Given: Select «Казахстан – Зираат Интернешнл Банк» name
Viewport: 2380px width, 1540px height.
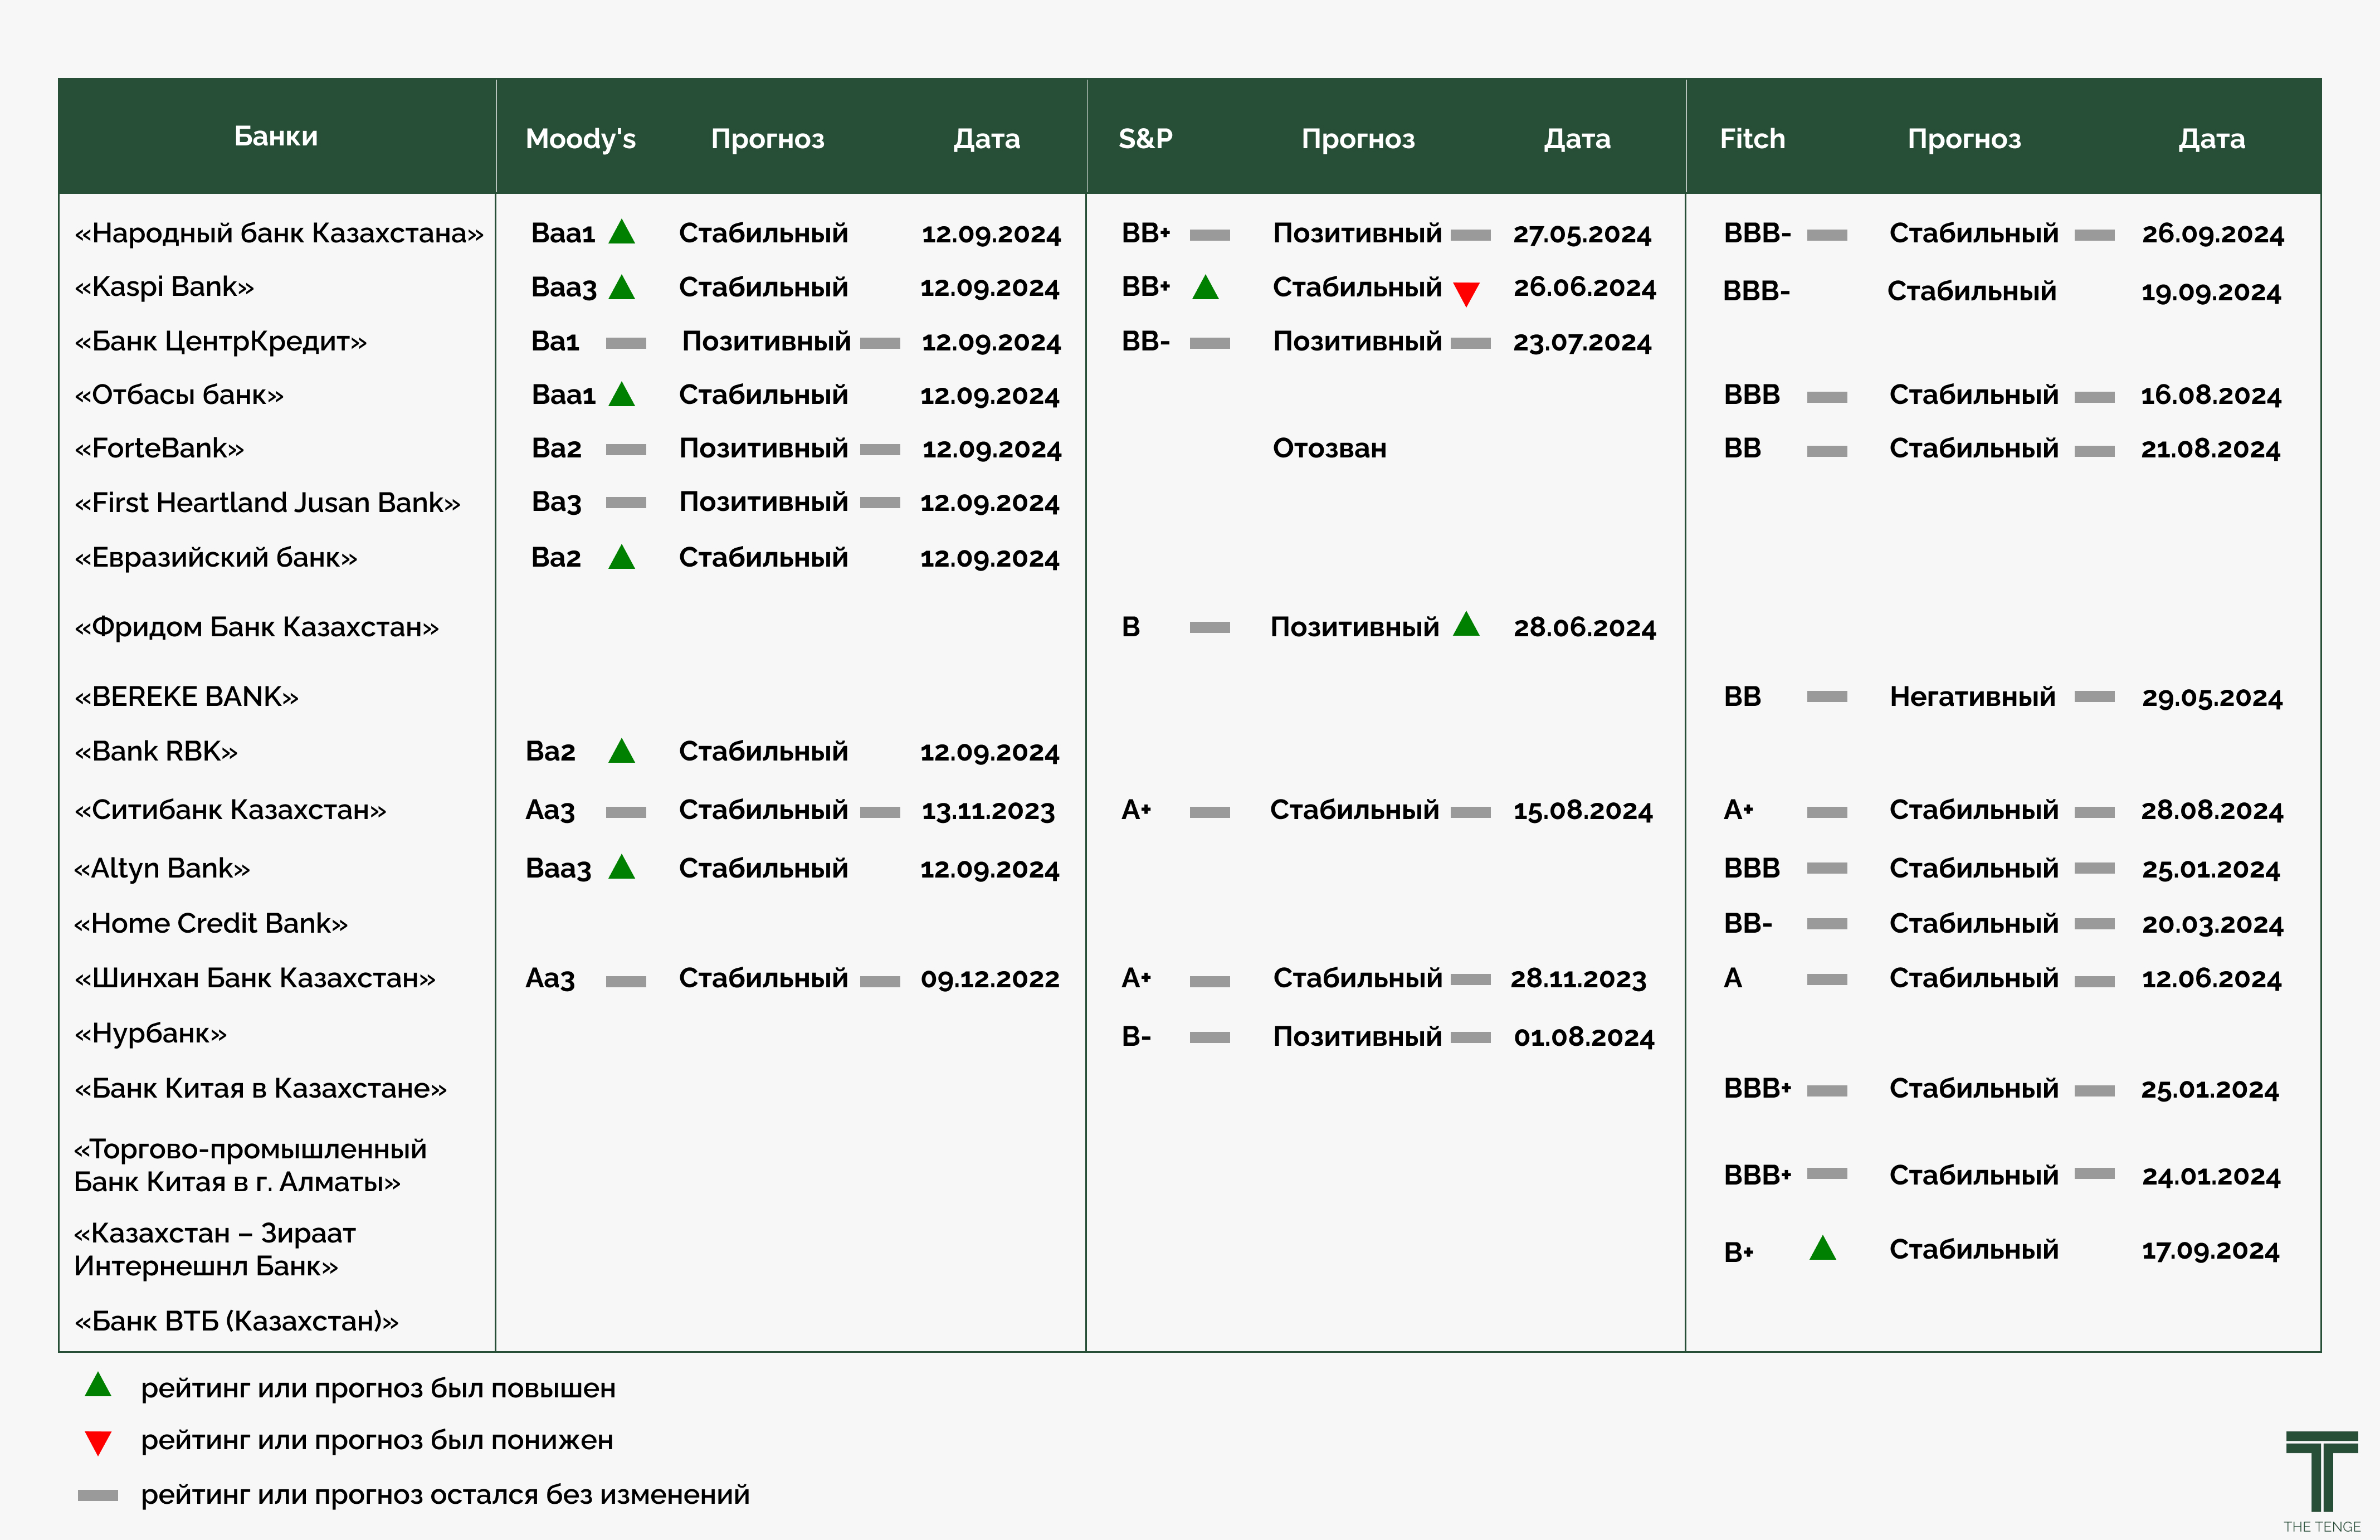Looking at the screenshot, I should [x=215, y=1249].
